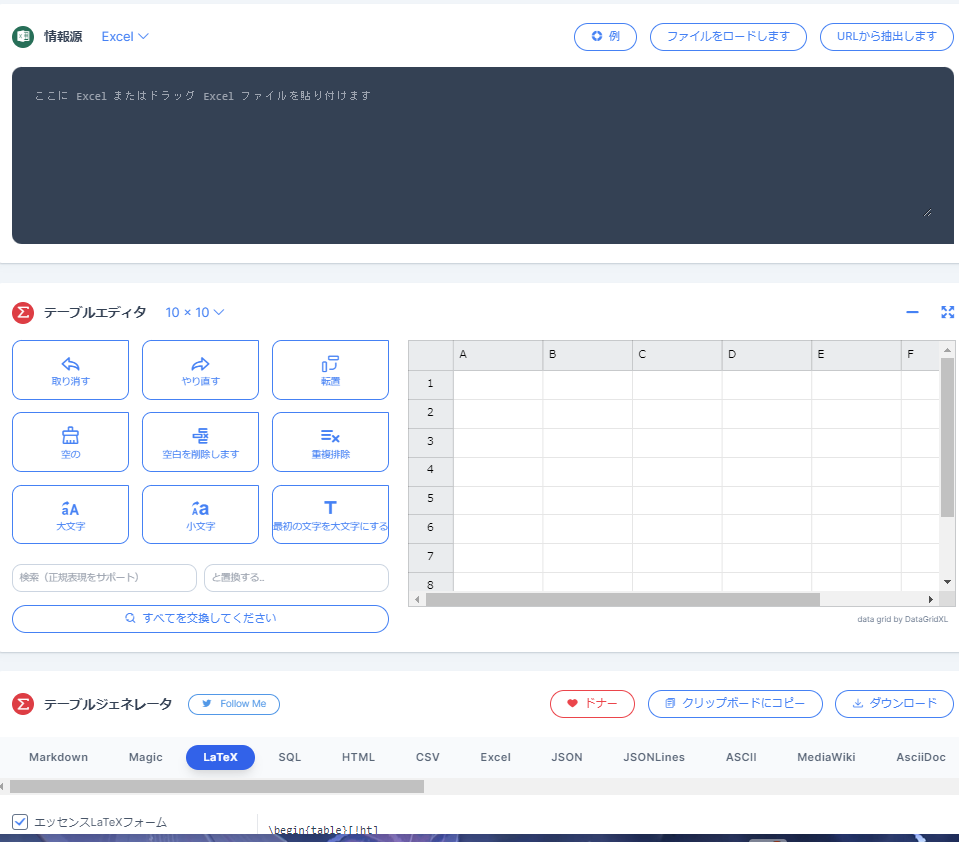The height and width of the screenshot is (842, 959).
Task: Select row 3 header in grid
Action: (x=431, y=441)
